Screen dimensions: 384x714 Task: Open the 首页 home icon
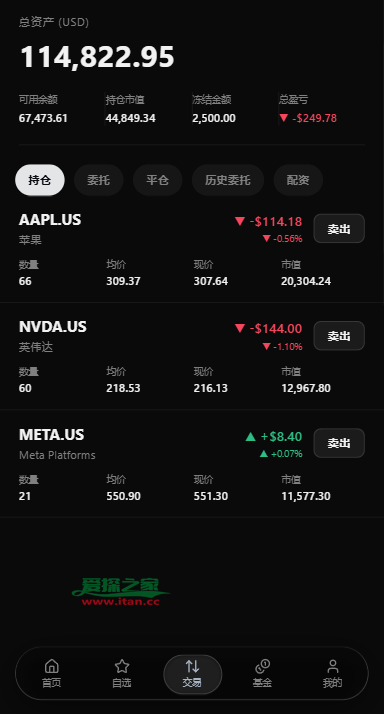(51, 666)
